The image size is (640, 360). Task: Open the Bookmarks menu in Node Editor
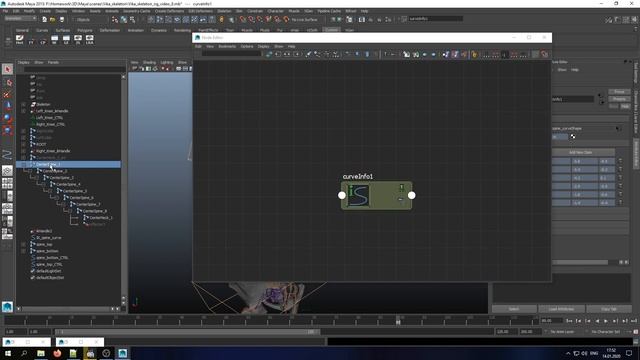pos(227,47)
